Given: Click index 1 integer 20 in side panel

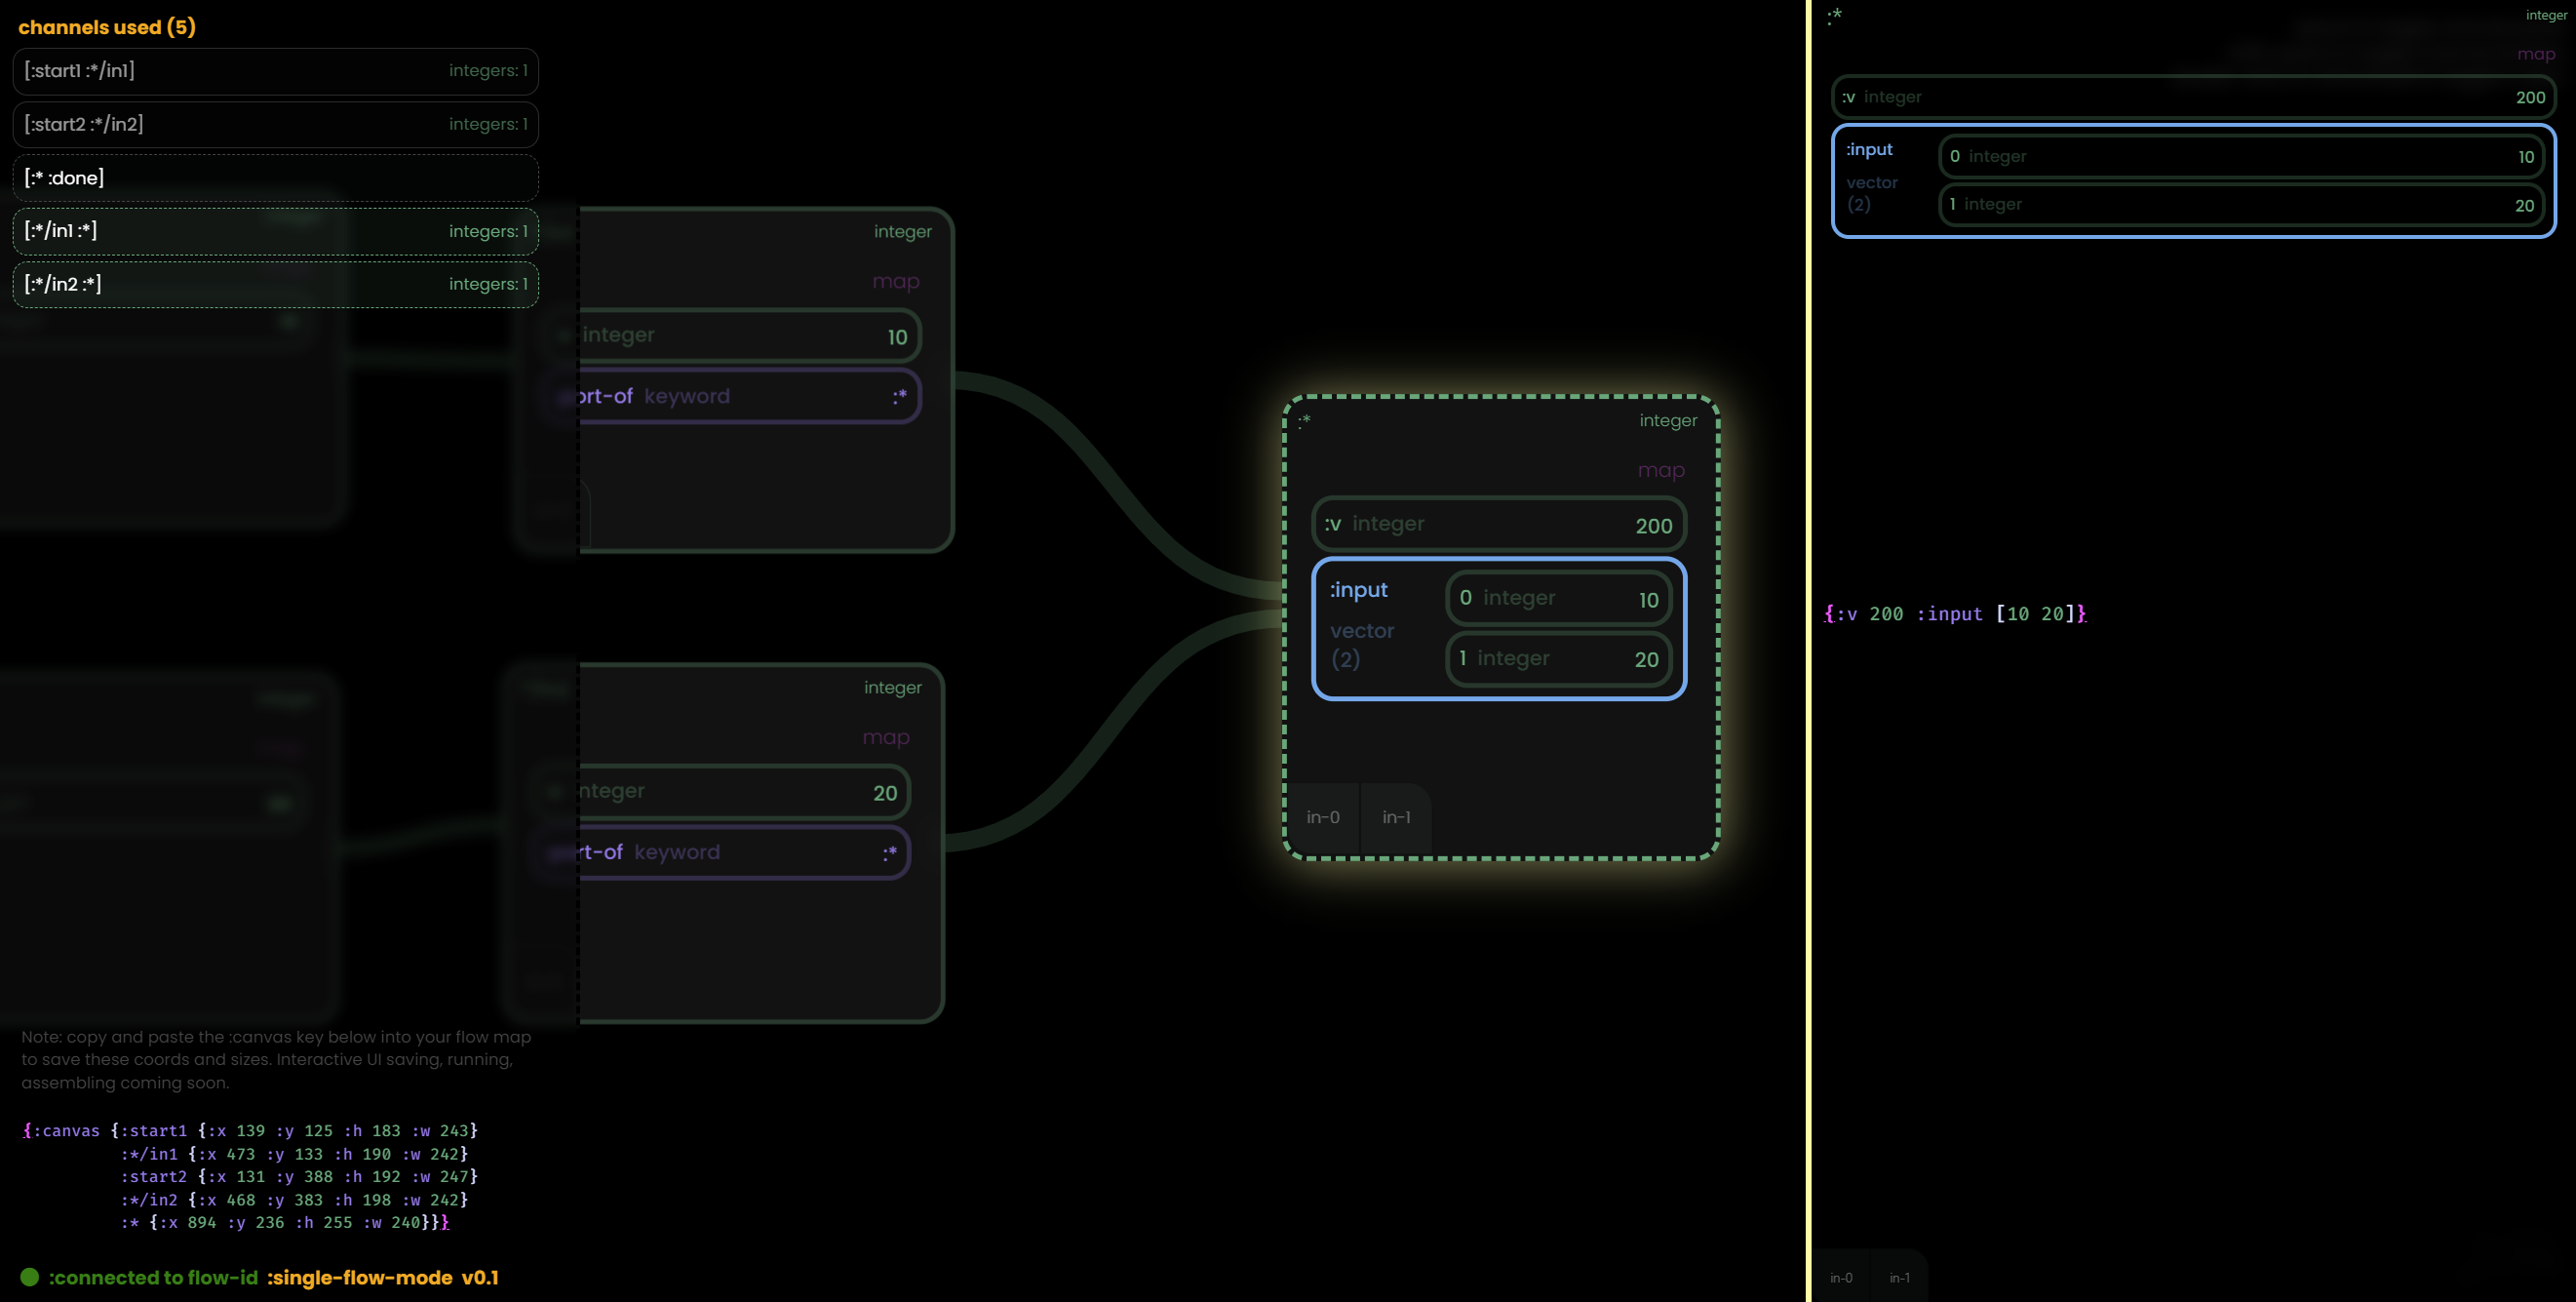Looking at the screenshot, I should 2240,205.
